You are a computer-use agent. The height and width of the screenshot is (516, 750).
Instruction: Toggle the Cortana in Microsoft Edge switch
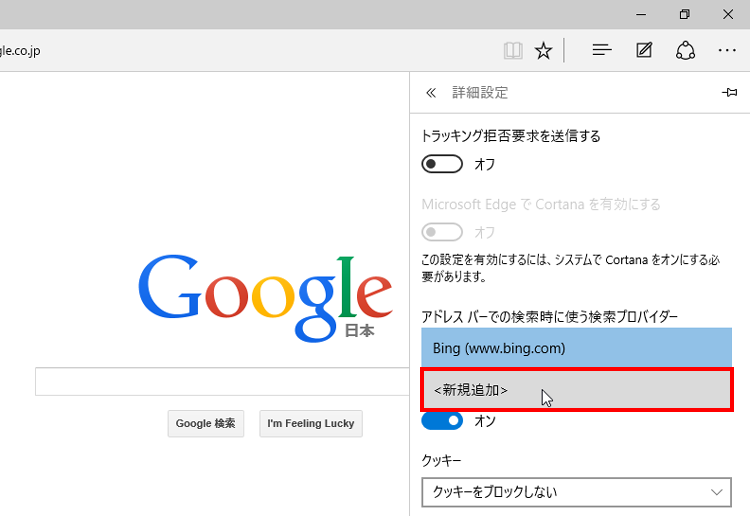pos(442,232)
